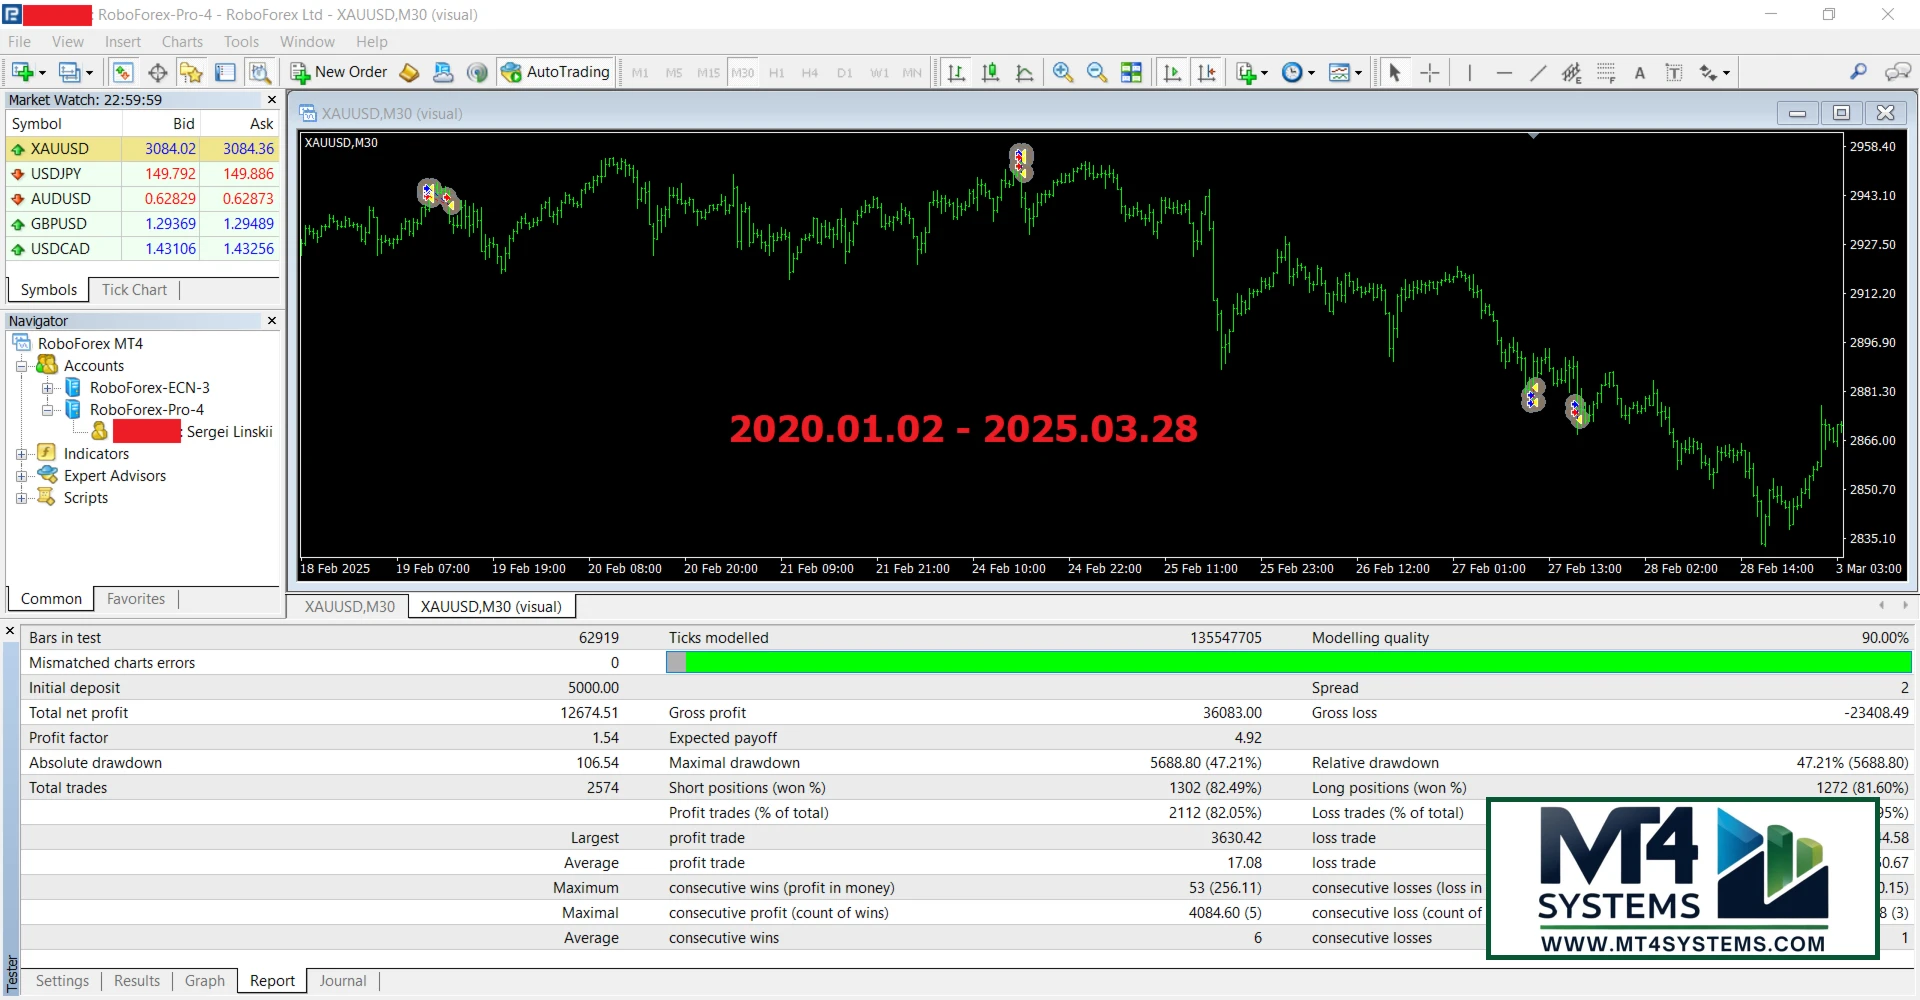
Task: Click the New Order button
Action: (339, 72)
